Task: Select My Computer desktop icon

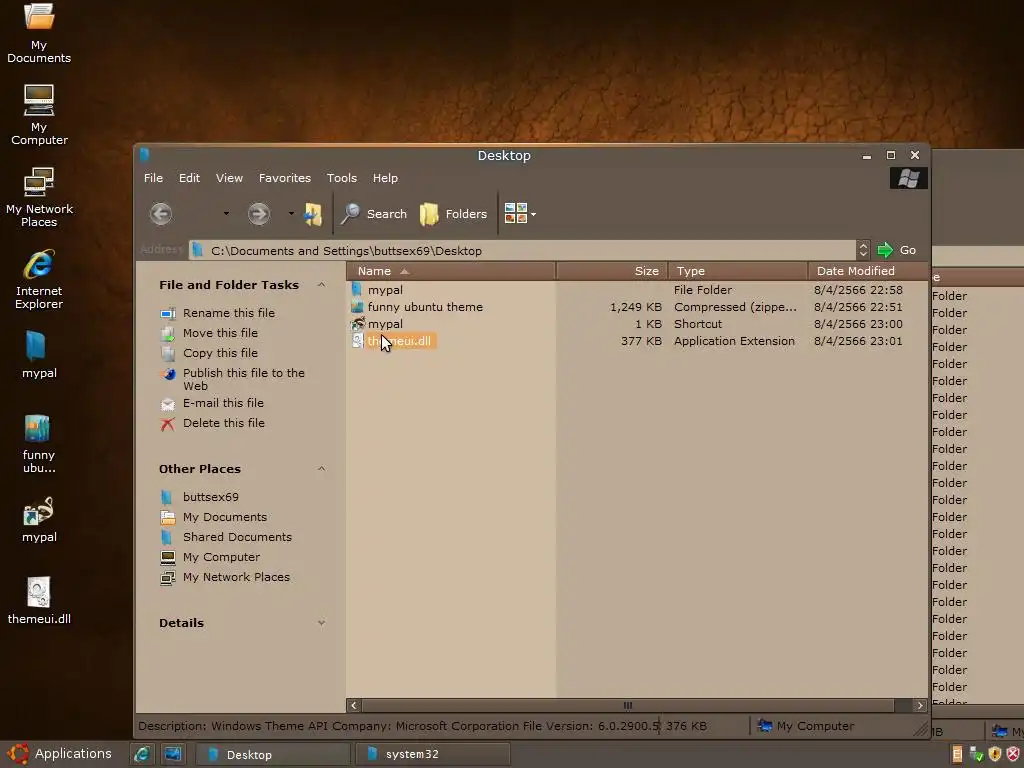Action: point(39,115)
